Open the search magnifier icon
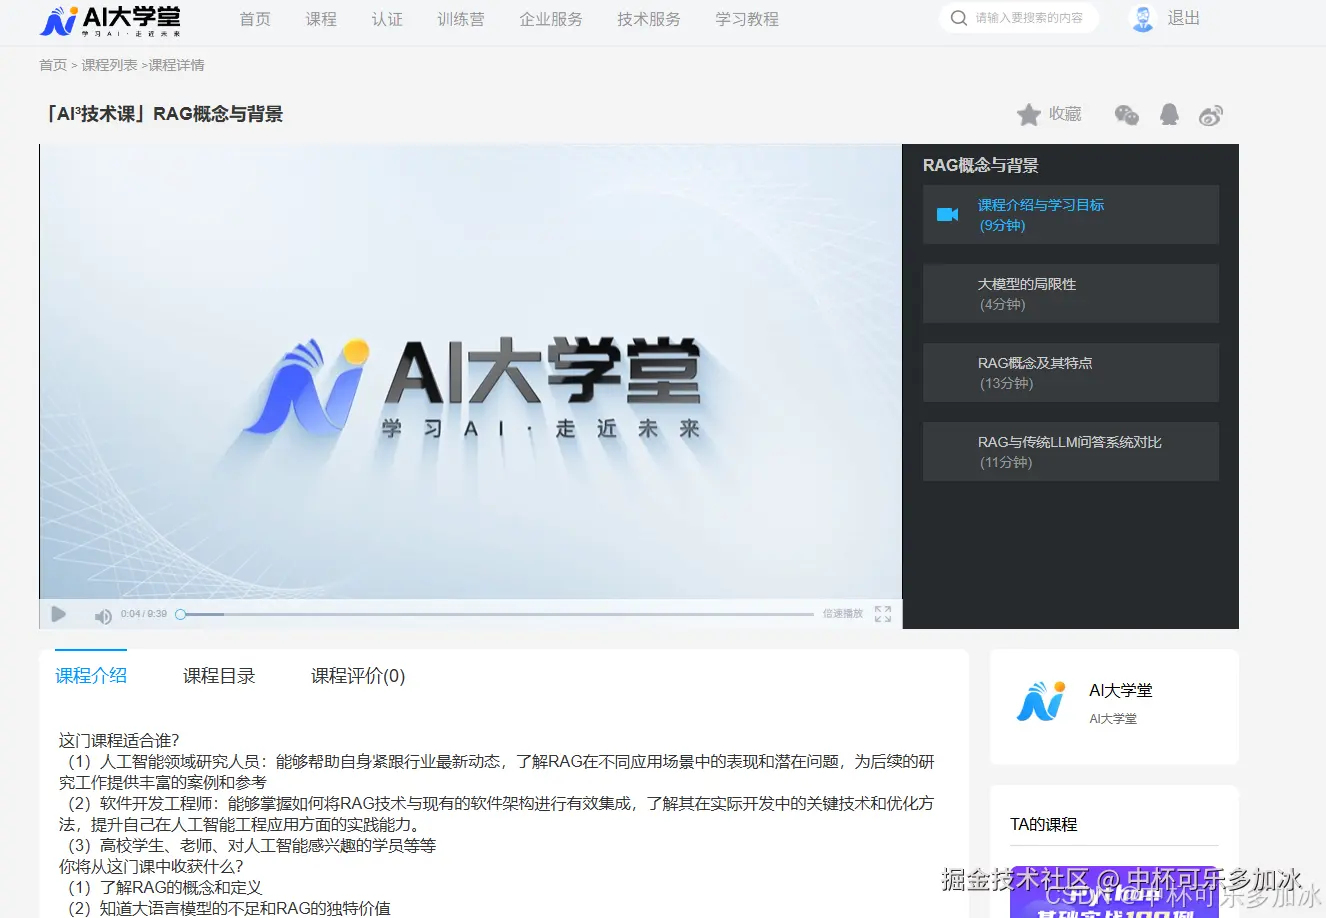The image size is (1326, 918). coord(957,18)
